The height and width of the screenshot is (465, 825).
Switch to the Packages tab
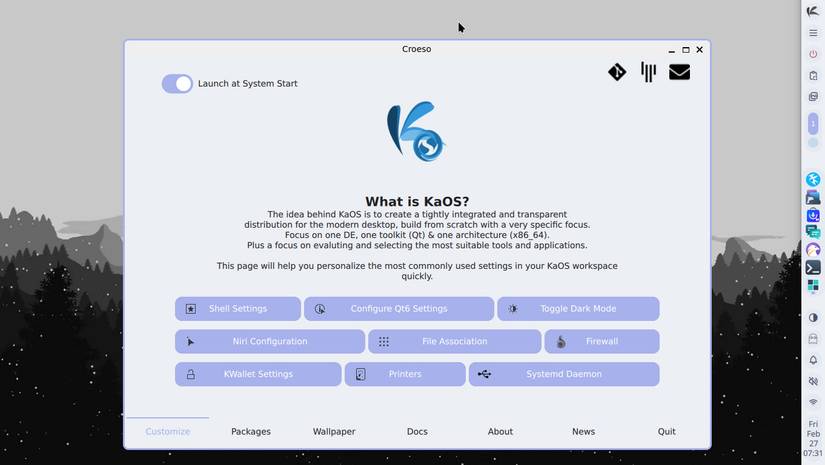[251, 431]
